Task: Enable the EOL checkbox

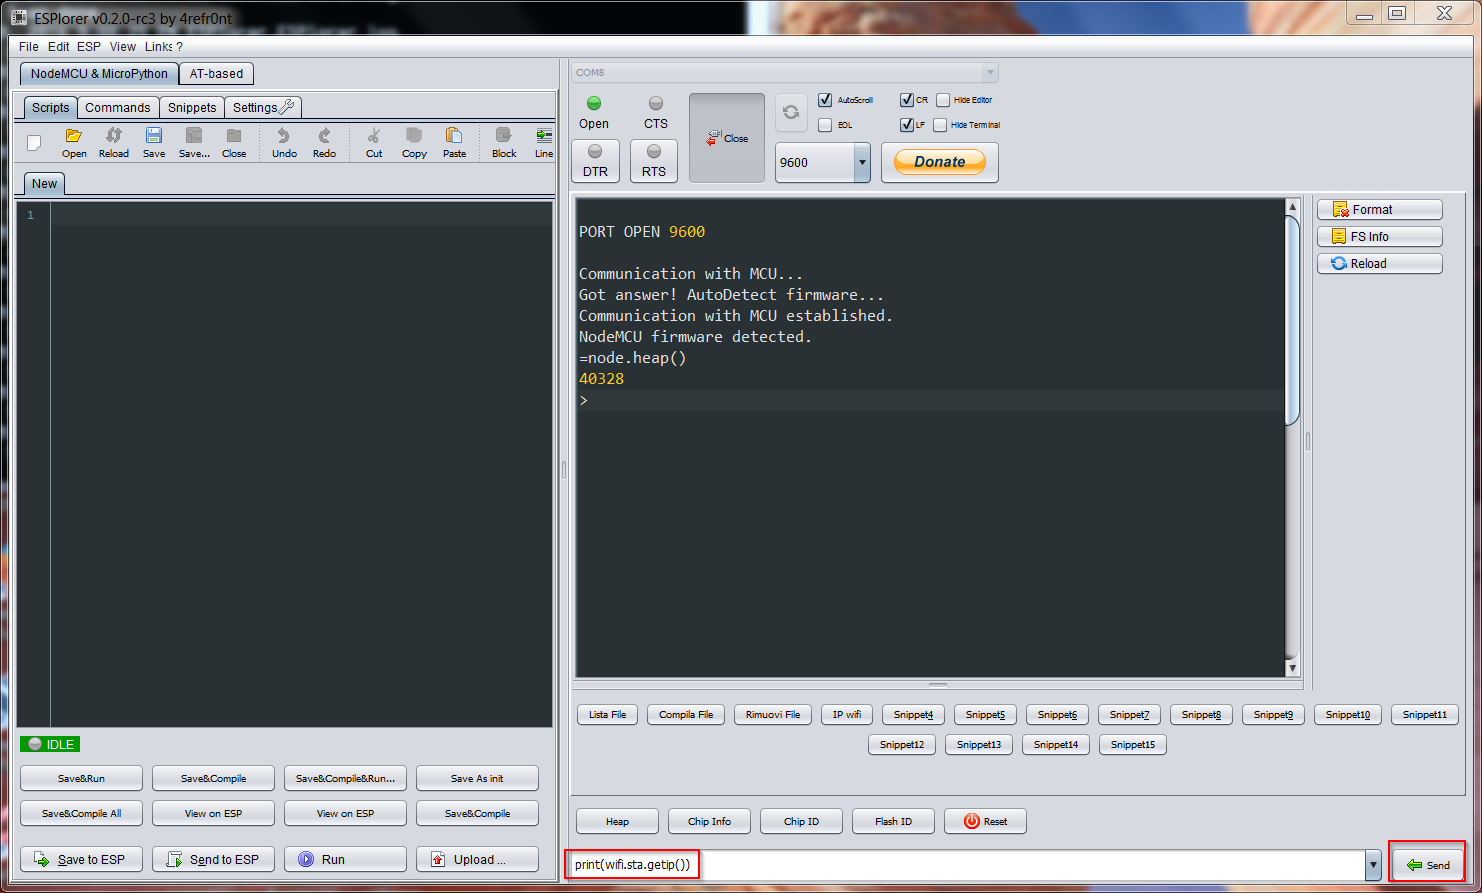Action: 825,125
